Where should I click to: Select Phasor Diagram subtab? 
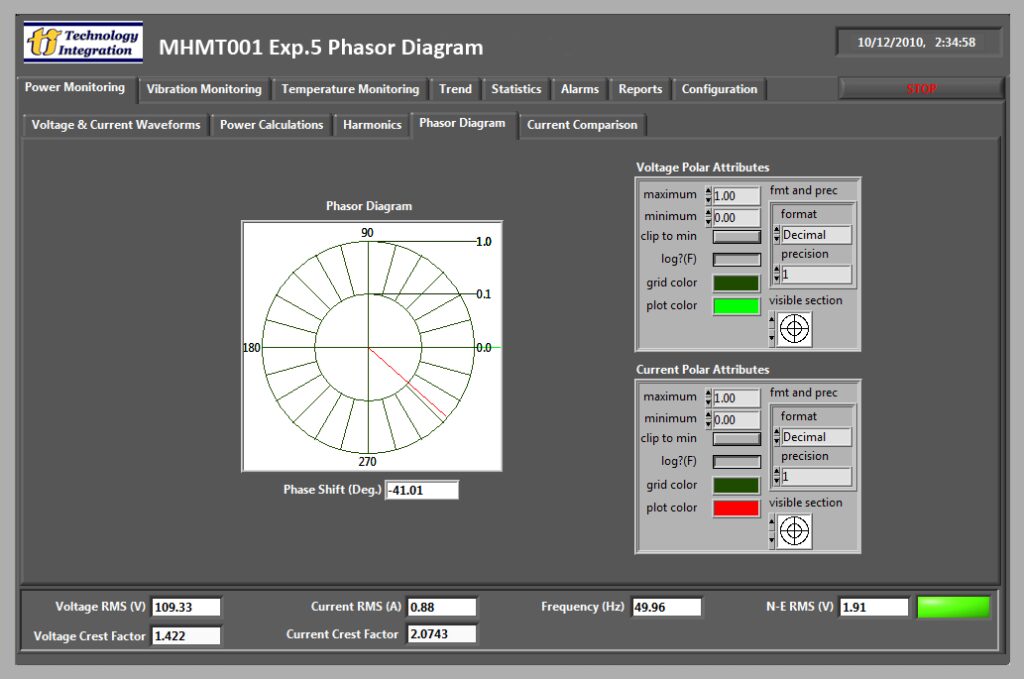tap(462, 123)
